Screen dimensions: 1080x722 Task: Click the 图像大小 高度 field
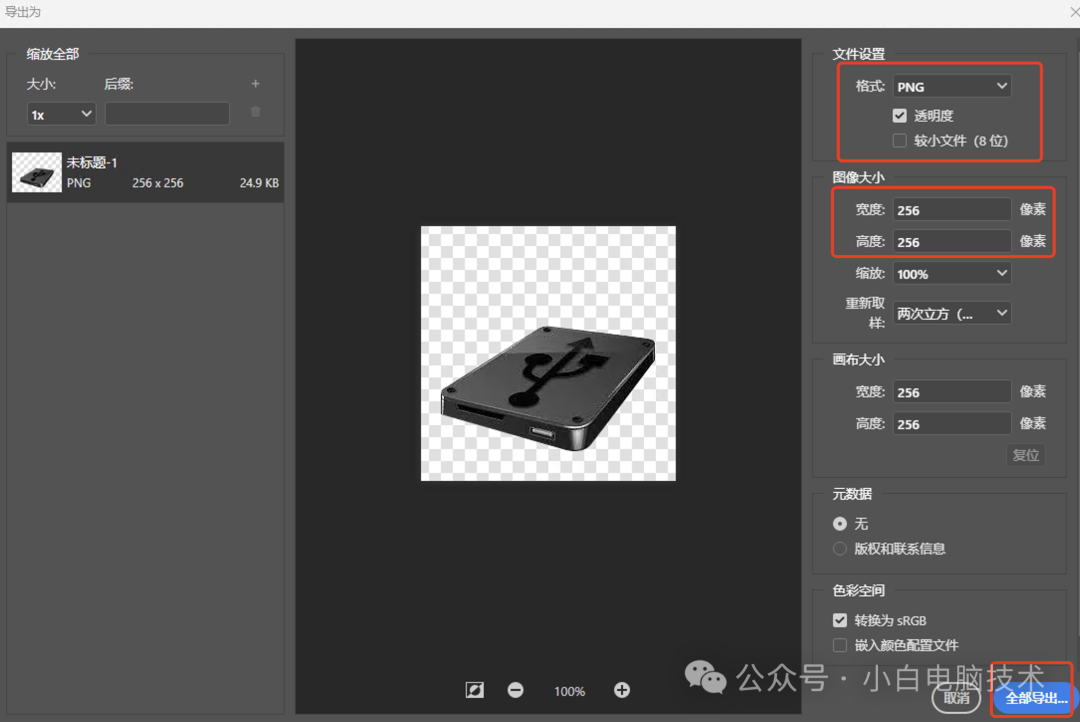click(951, 242)
